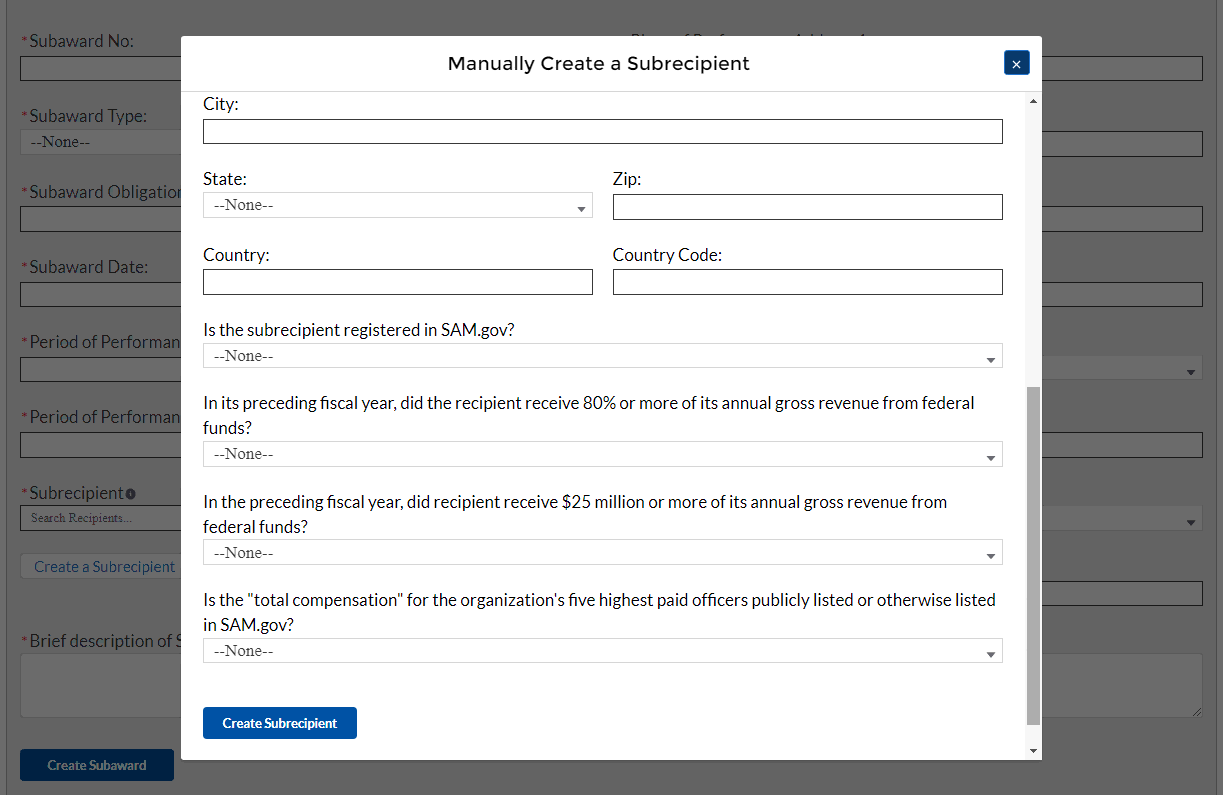
Task: Click the Country Code input box
Action: [807, 282]
